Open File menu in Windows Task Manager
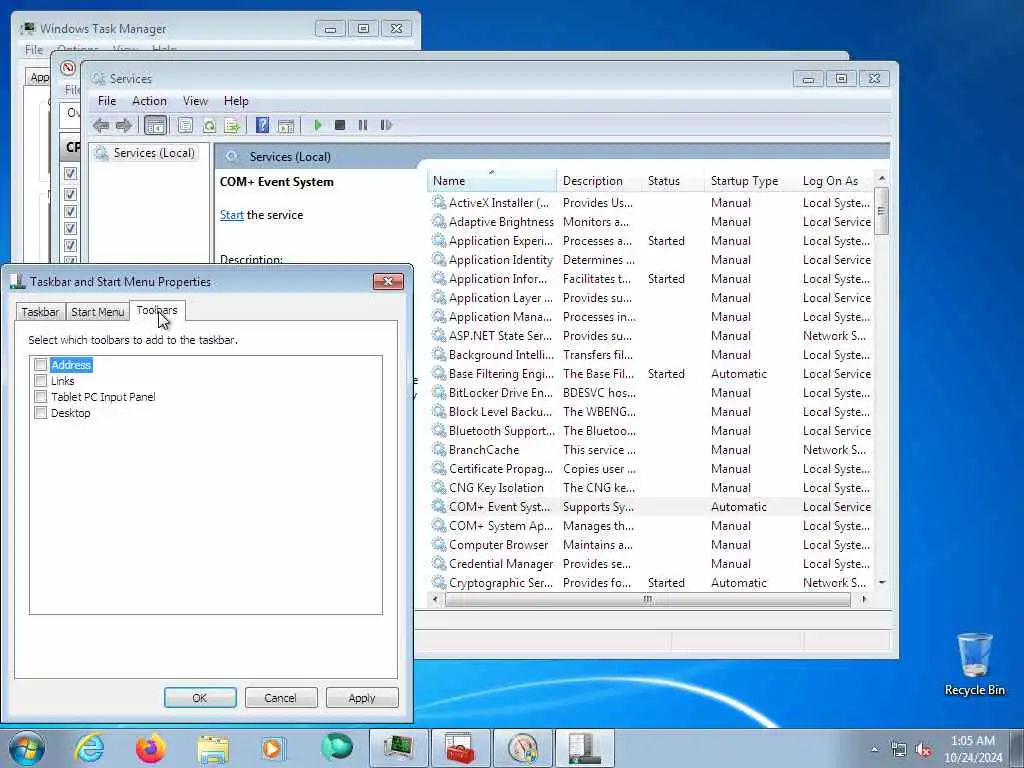 click(33, 50)
